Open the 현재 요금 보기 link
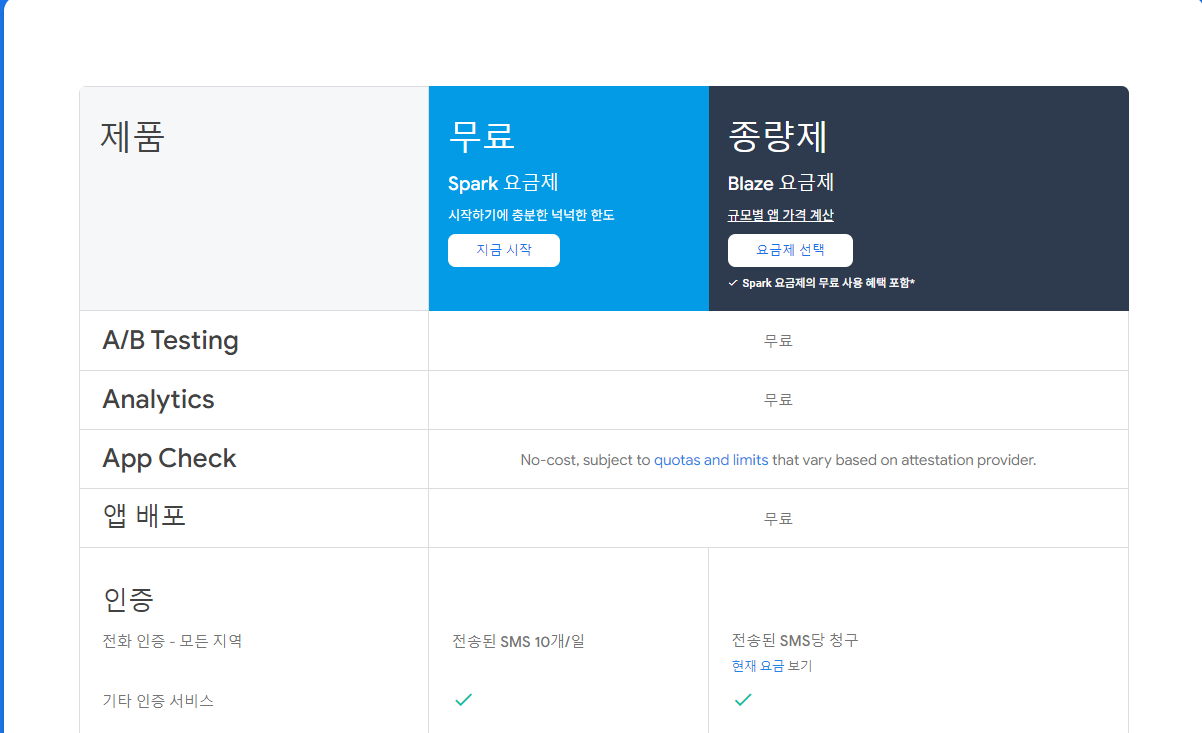Image resolution: width=1202 pixels, height=733 pixels. (x=772, y=666)
